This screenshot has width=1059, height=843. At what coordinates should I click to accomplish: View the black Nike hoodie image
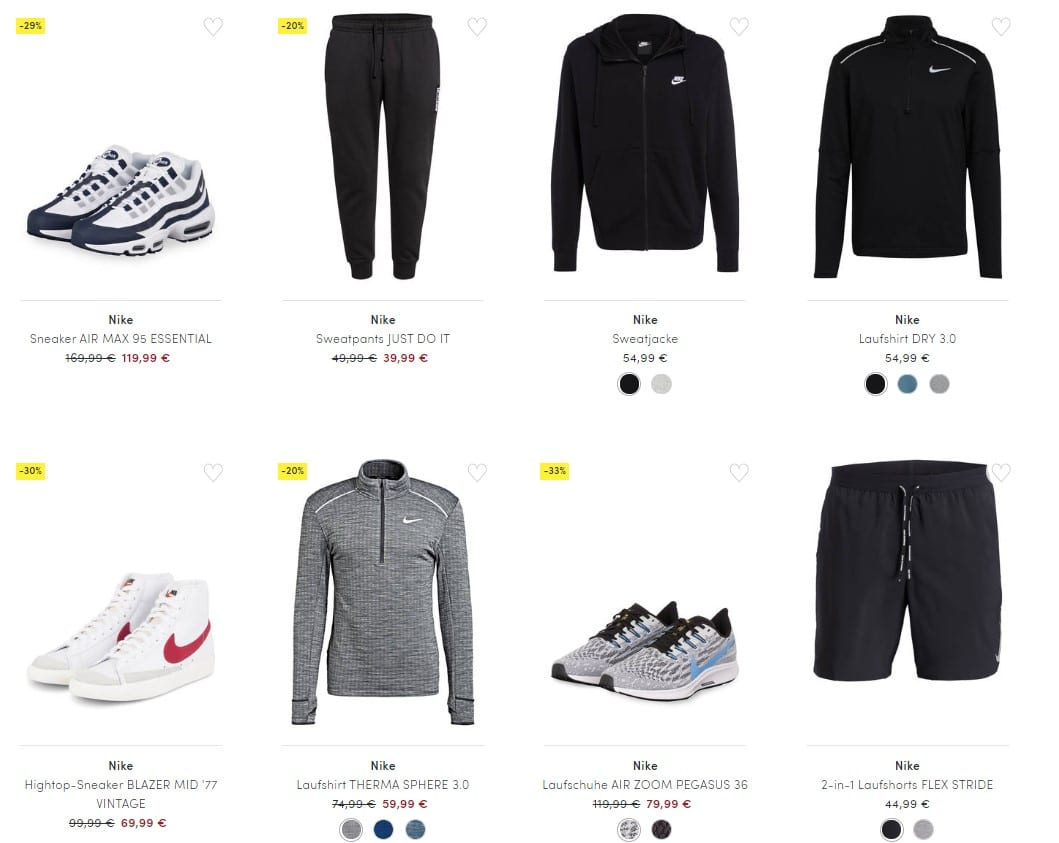pyautogui.click(x=645, y=143)
